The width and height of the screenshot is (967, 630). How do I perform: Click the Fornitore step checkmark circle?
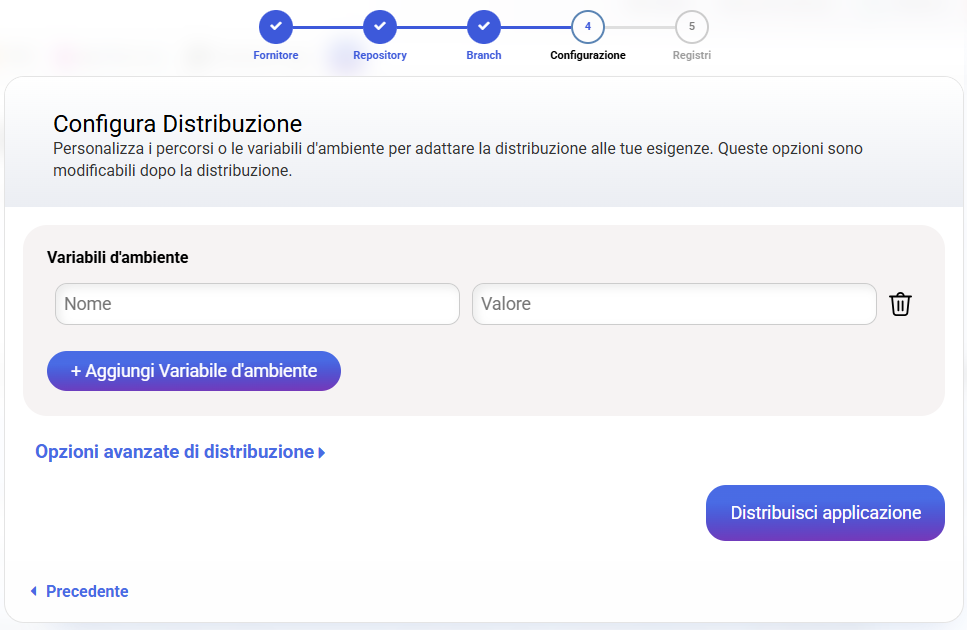(x=276, y=26)
